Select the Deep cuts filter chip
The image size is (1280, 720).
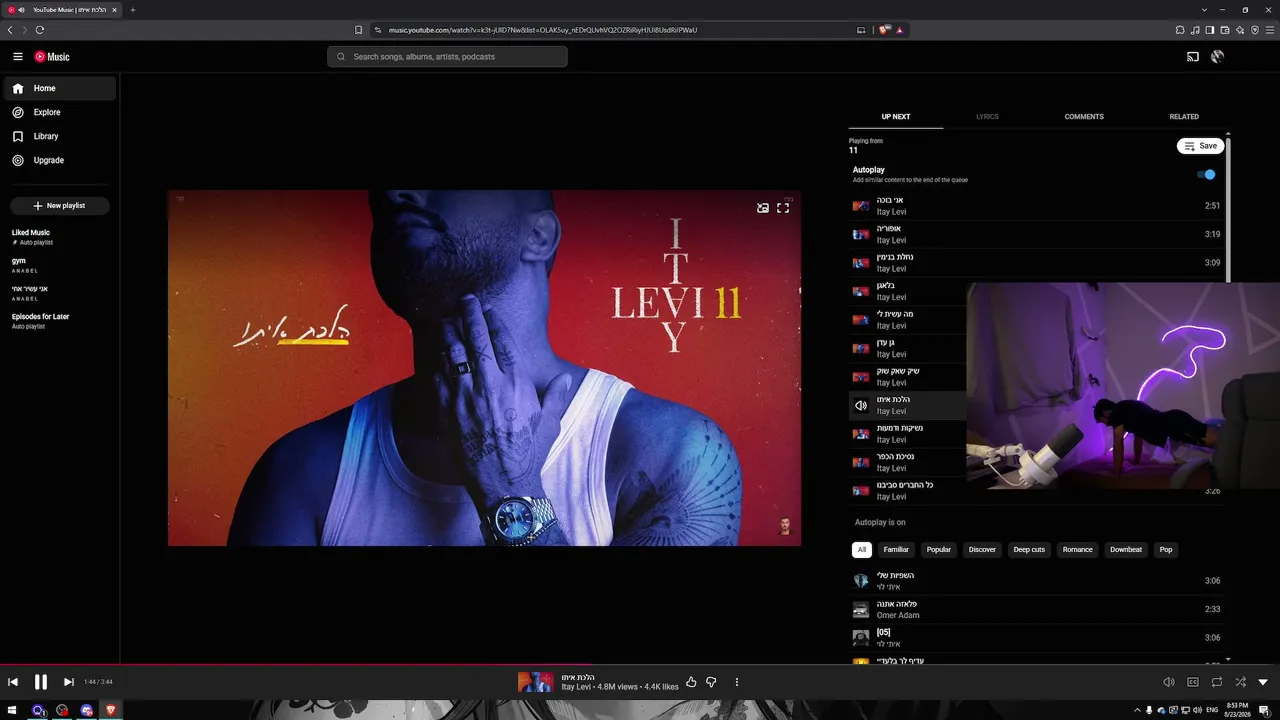pos(1029,550)
